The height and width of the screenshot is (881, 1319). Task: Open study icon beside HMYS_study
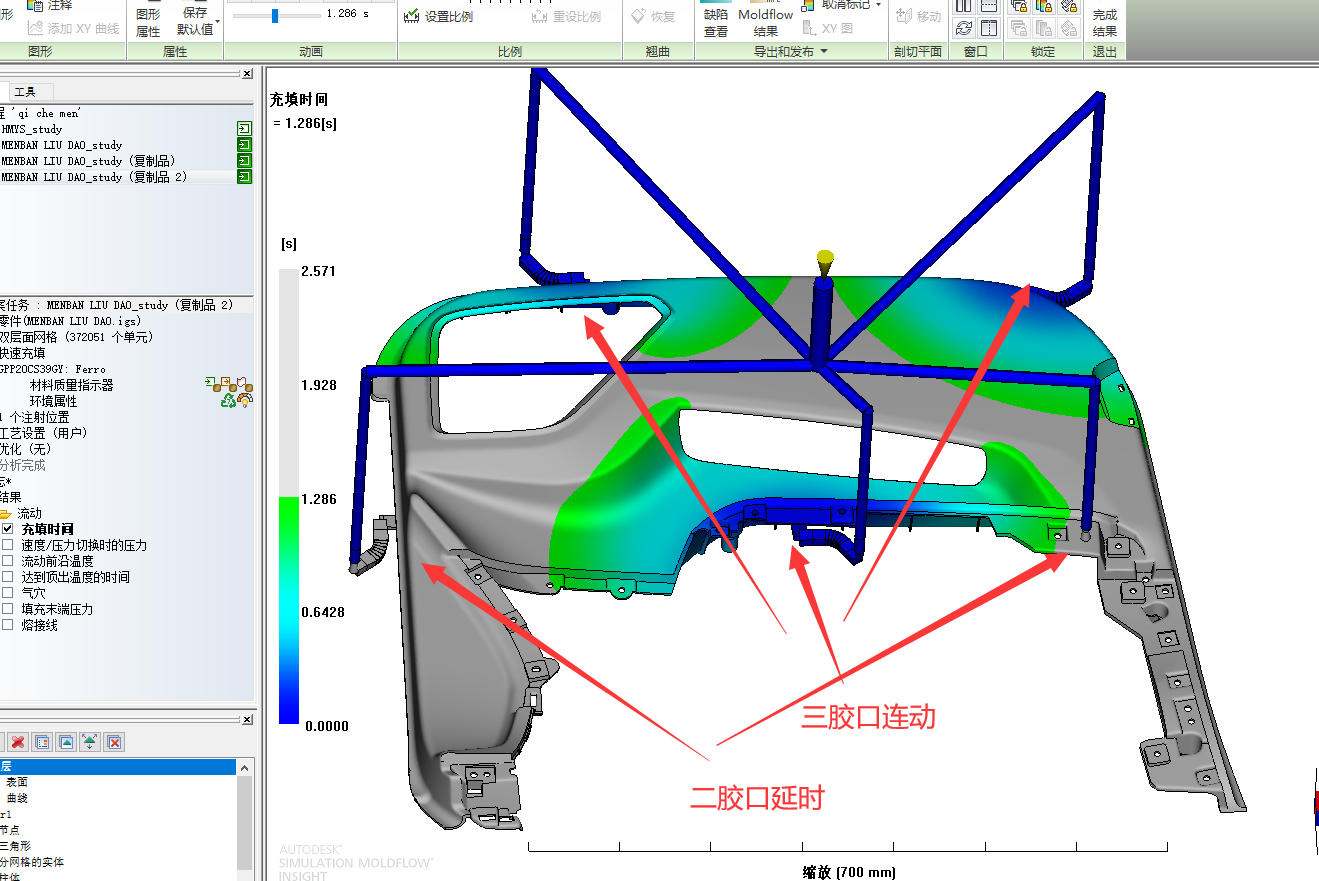pyautogui.click(x=244, y=129)
